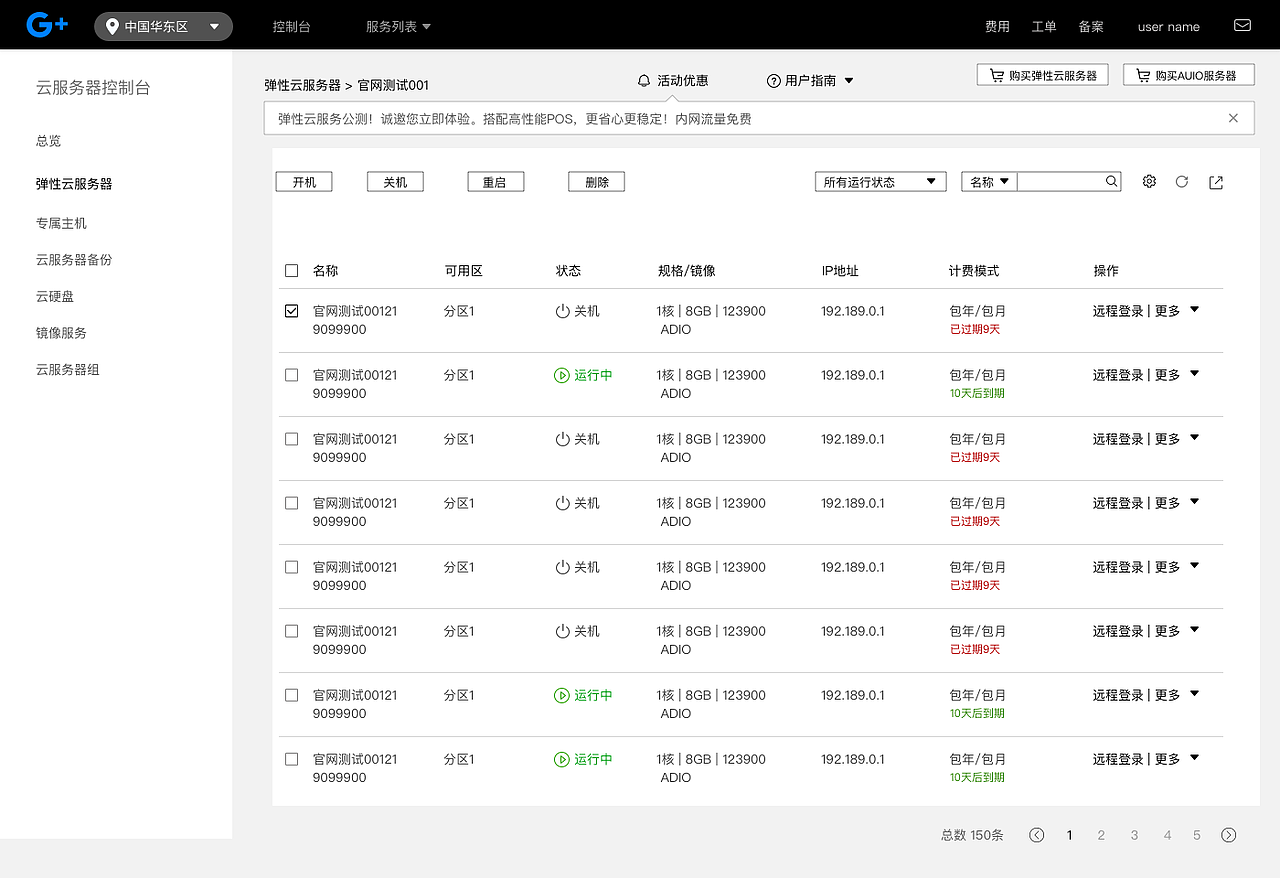Open the 中国华东区 region selector
This screenshot has height=878, width=1280.
(x=163, y=26)
